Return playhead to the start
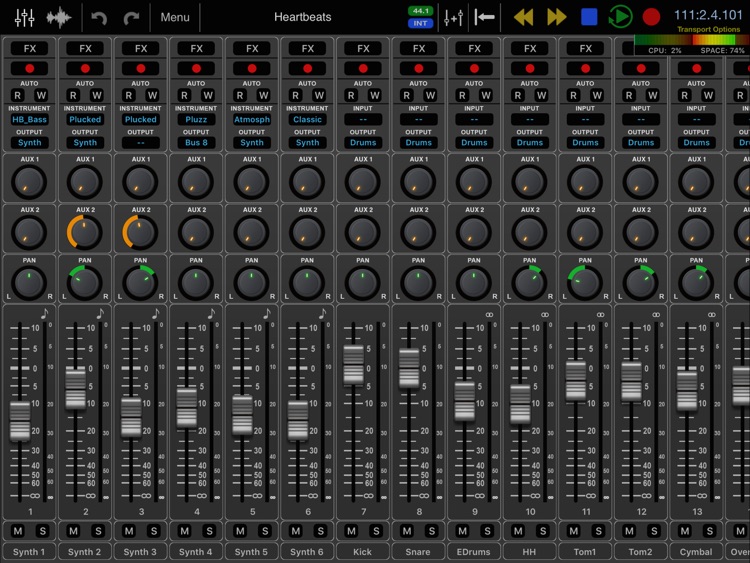Viewport: 750px width, 563px height. (x=485, y=18)
